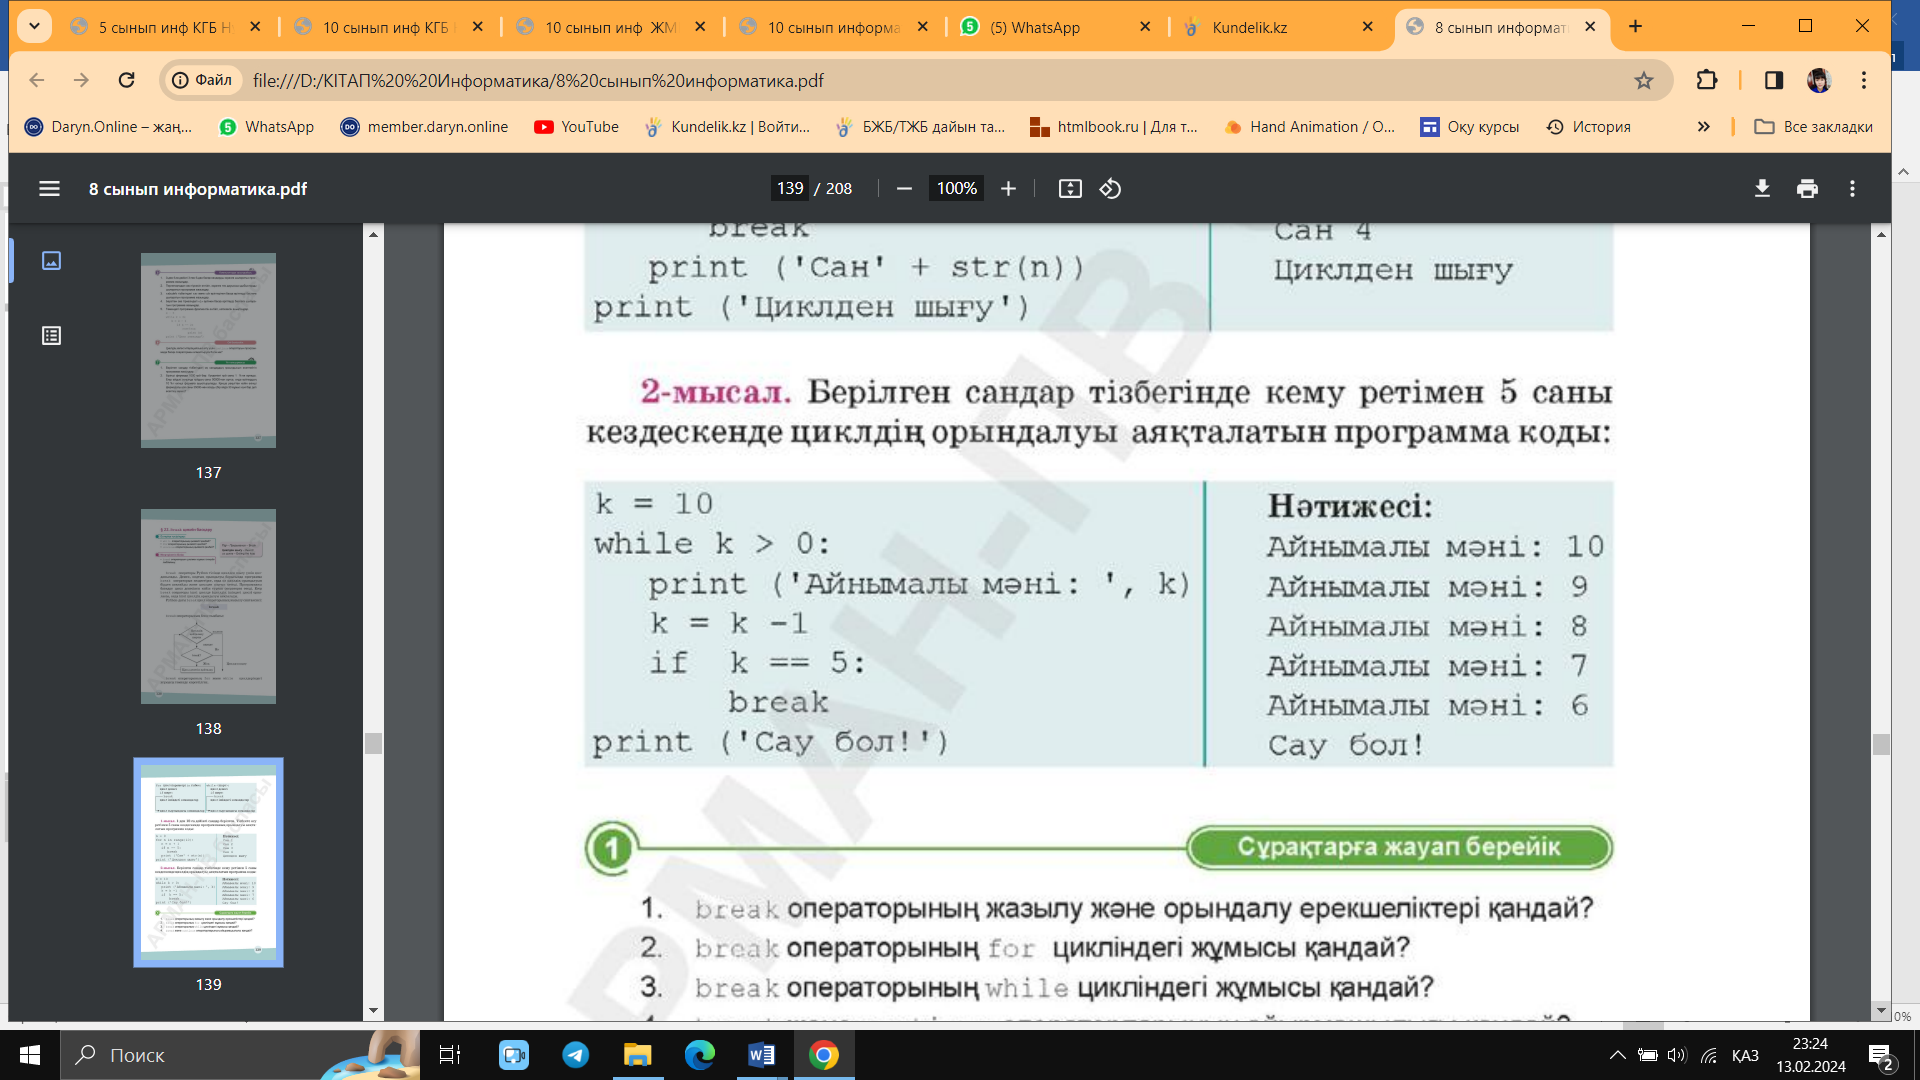The width and height of the screenshot is (1920, 1080).
Task: Click the PDF download icon
Action: [1762, 188]
